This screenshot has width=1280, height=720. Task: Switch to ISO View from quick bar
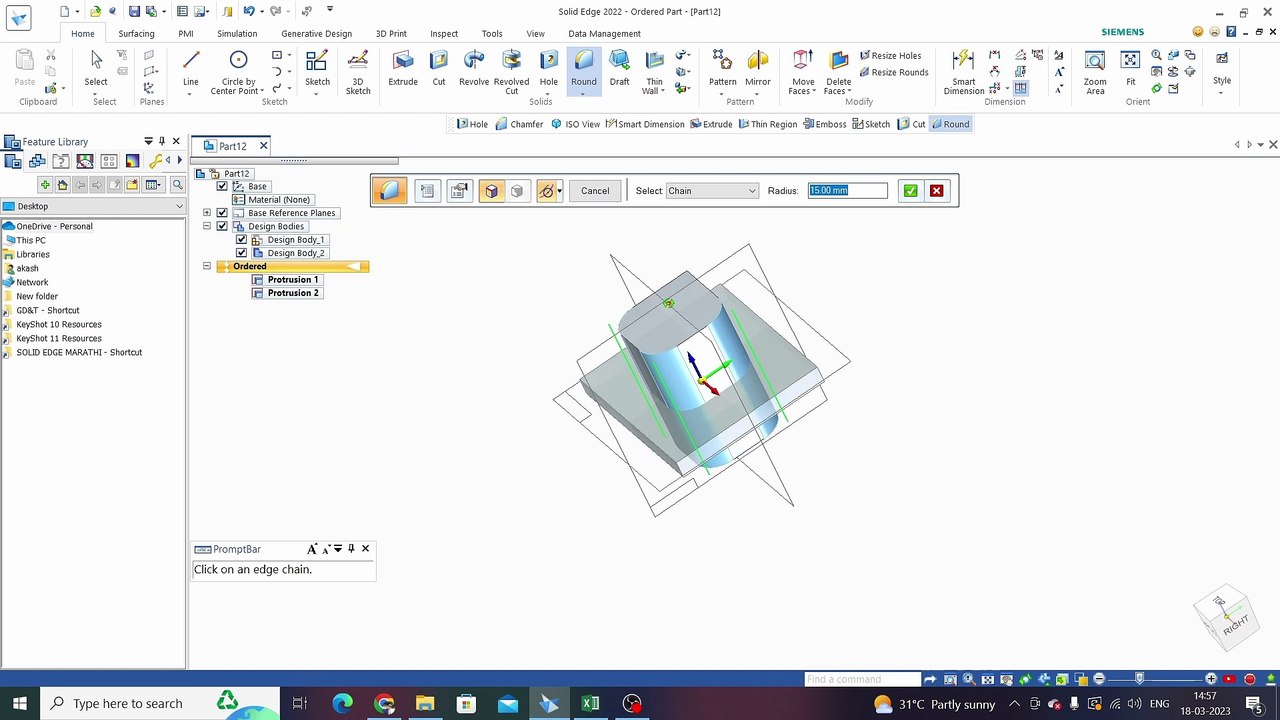[x=575, y=124]
